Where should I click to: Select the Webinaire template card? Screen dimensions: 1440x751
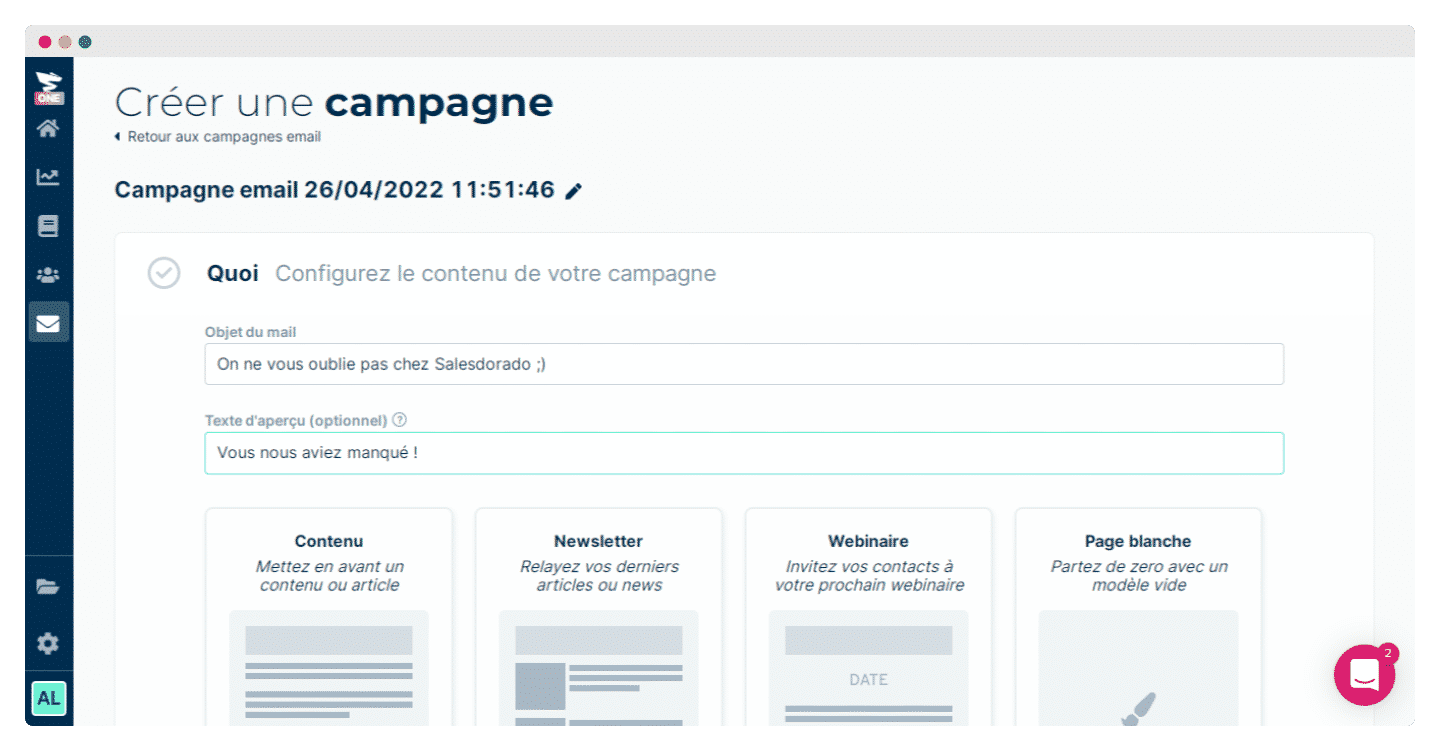[x=869, y=617]
